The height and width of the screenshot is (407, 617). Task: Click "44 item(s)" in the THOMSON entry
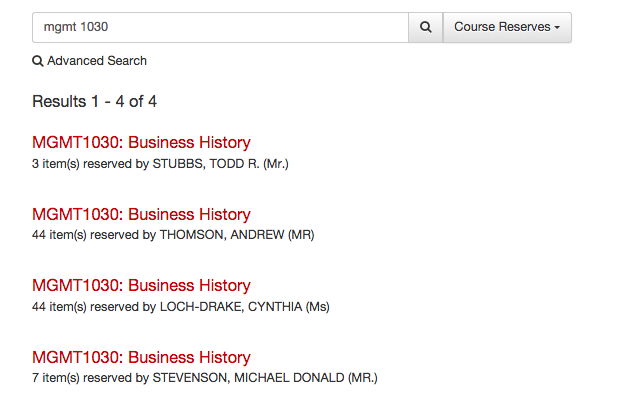click(x=59, y=235)
